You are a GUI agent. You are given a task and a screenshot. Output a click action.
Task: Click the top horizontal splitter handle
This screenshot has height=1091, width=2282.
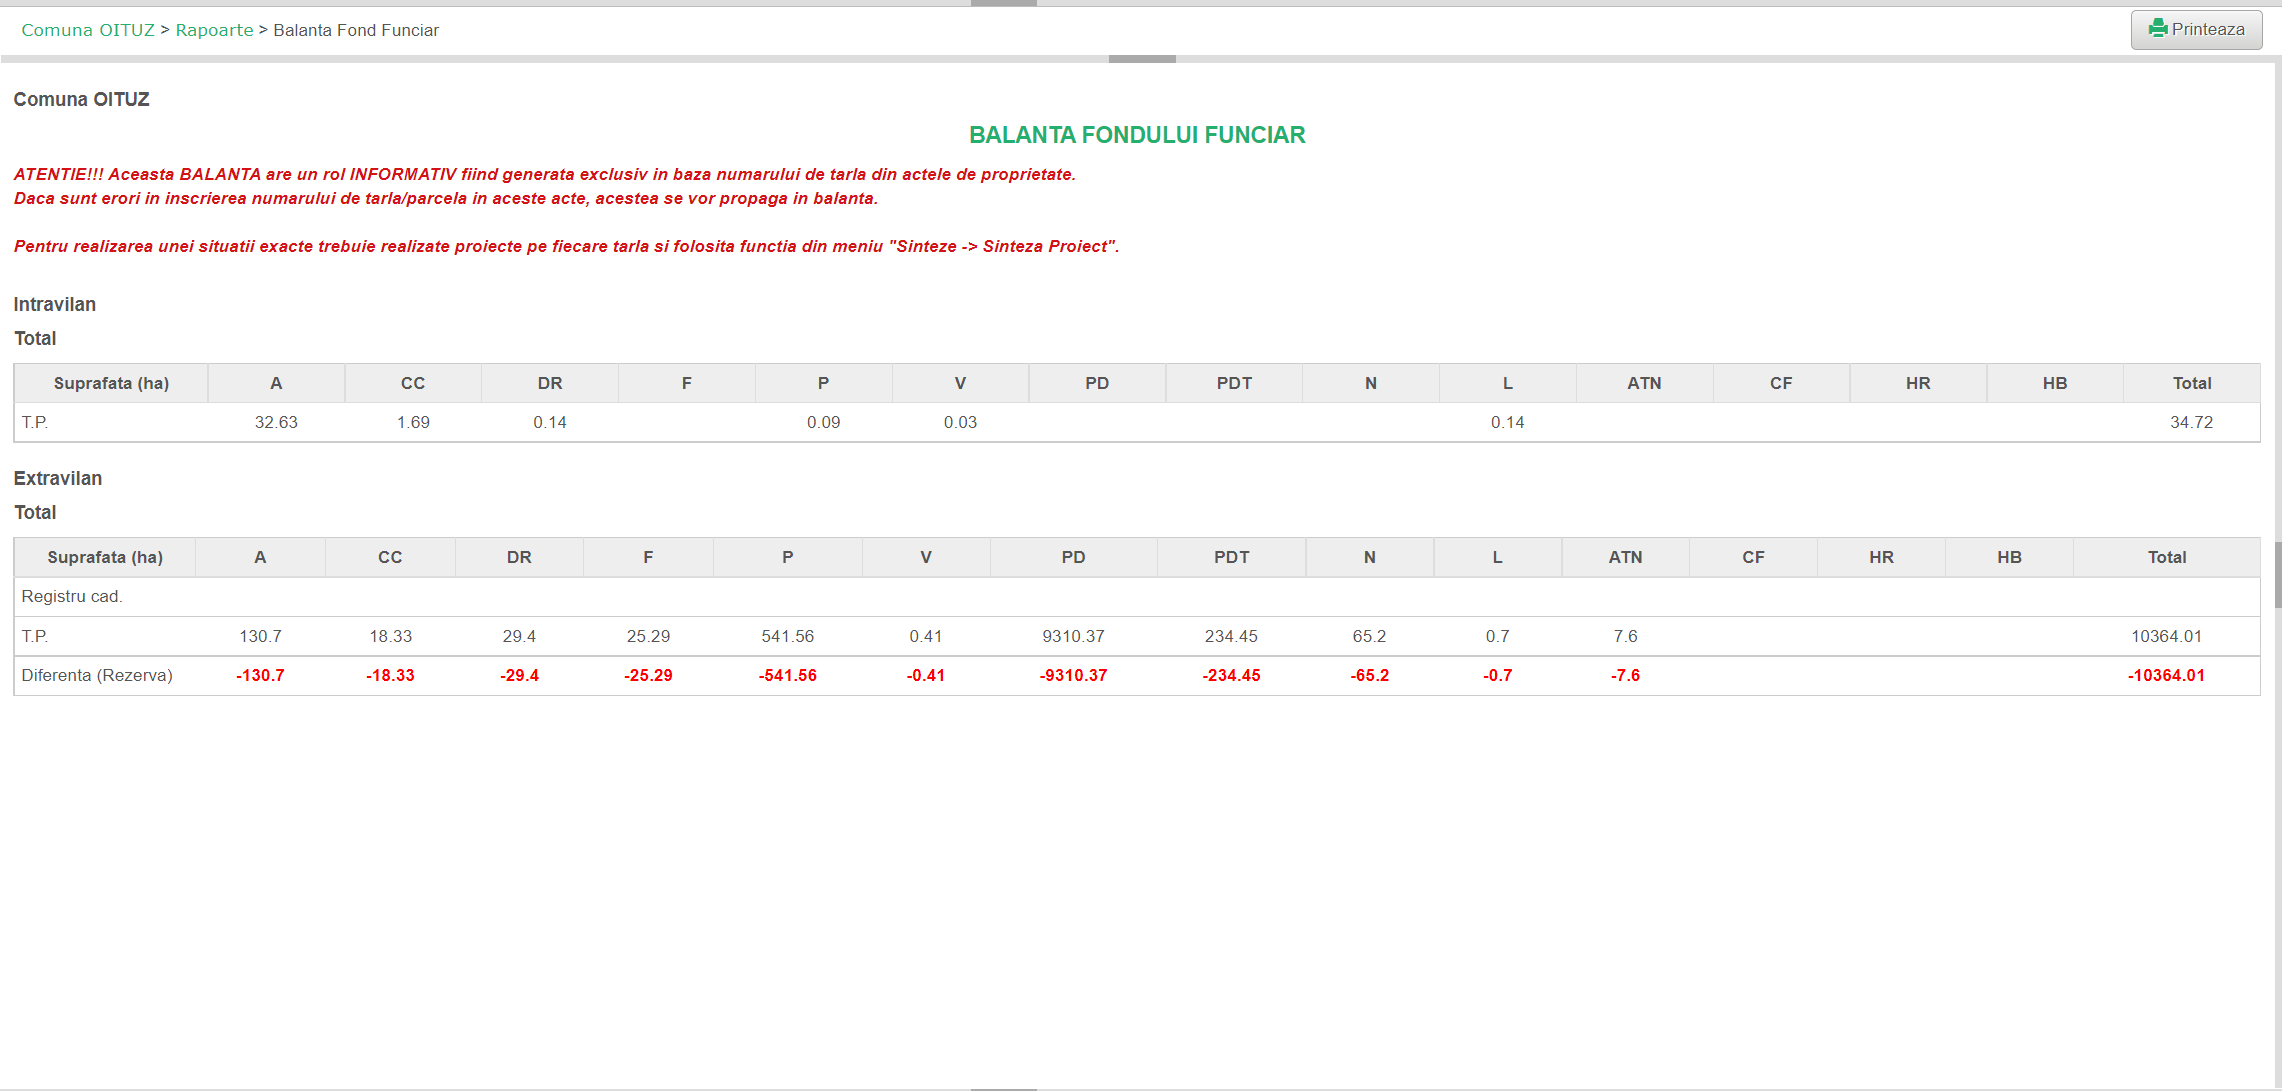pos(1003,3)
